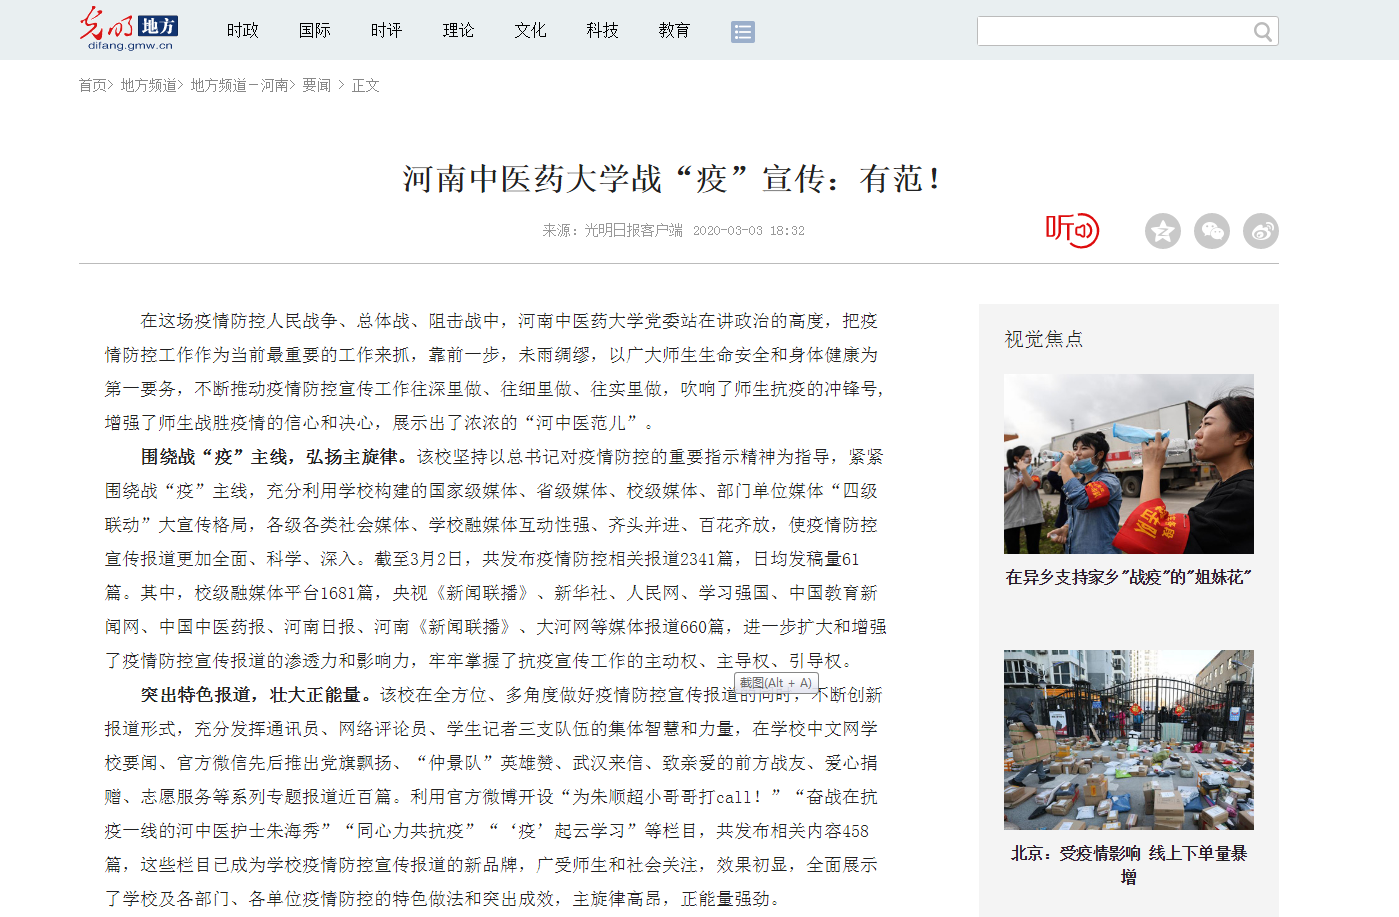Go to the 教育 channel

point(675,31)
